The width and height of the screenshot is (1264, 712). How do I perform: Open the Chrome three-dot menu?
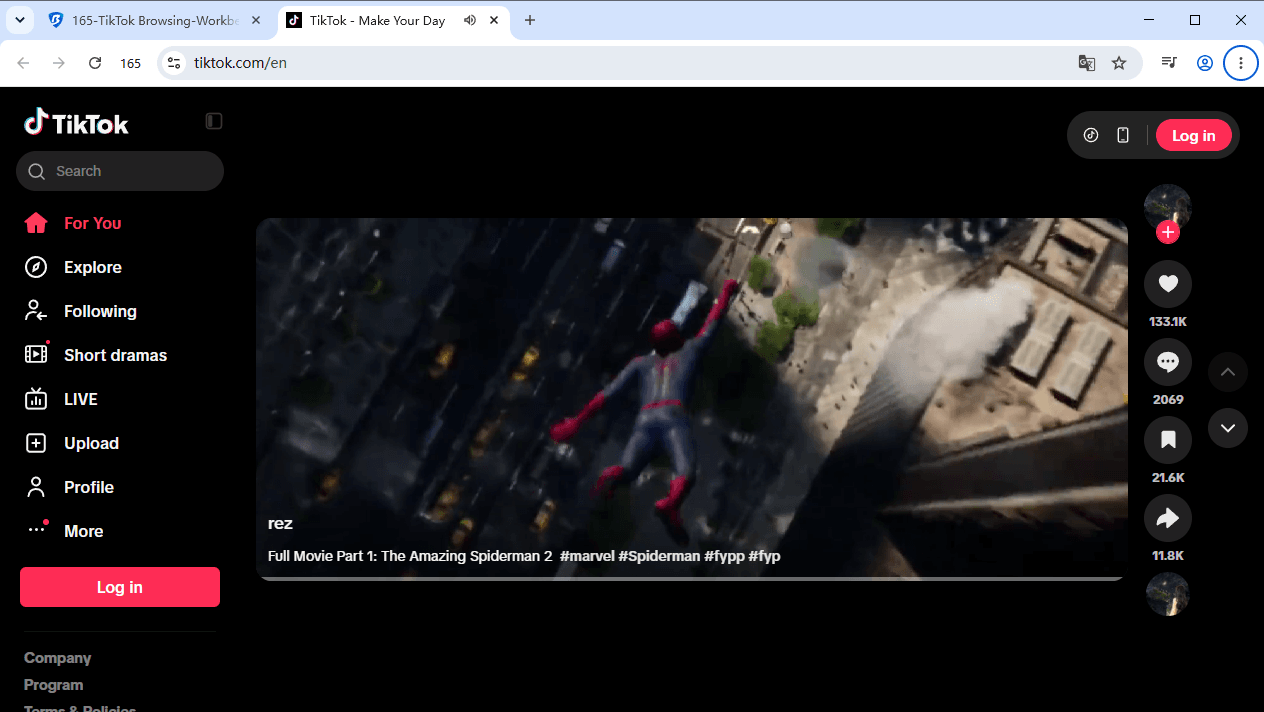[x=1241, y=63]
